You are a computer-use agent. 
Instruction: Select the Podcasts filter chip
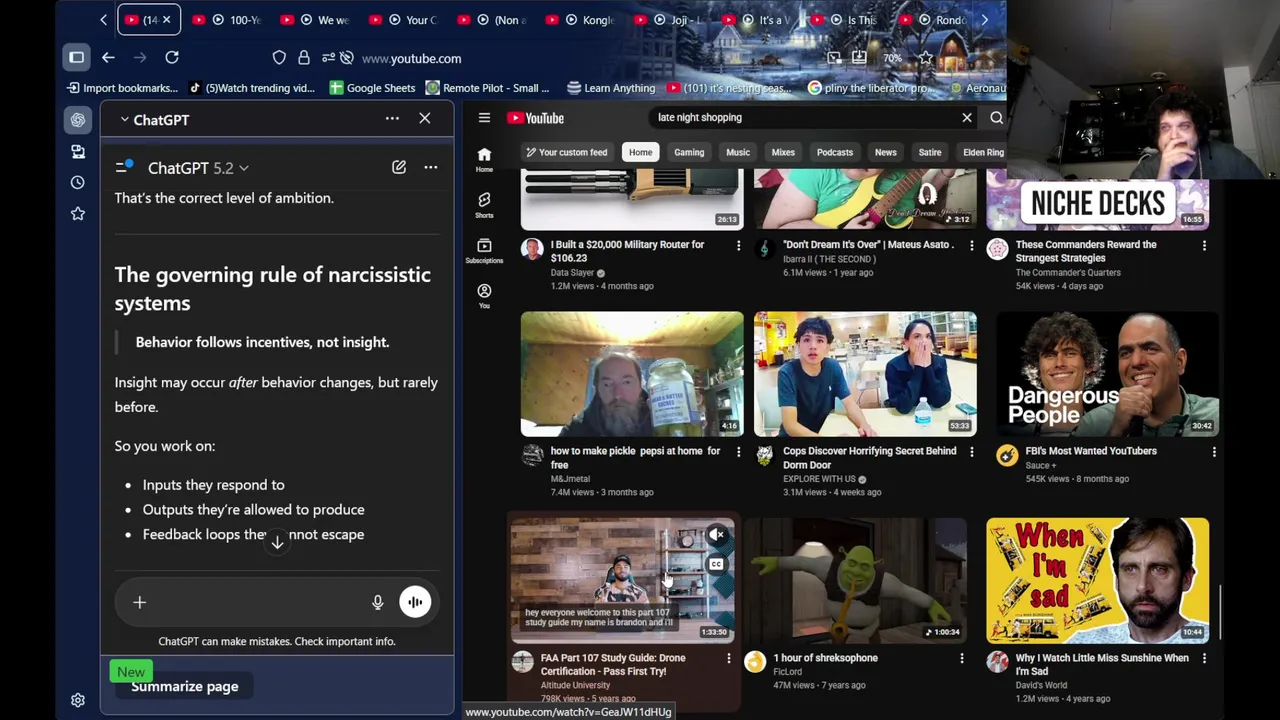coord(834,152)
